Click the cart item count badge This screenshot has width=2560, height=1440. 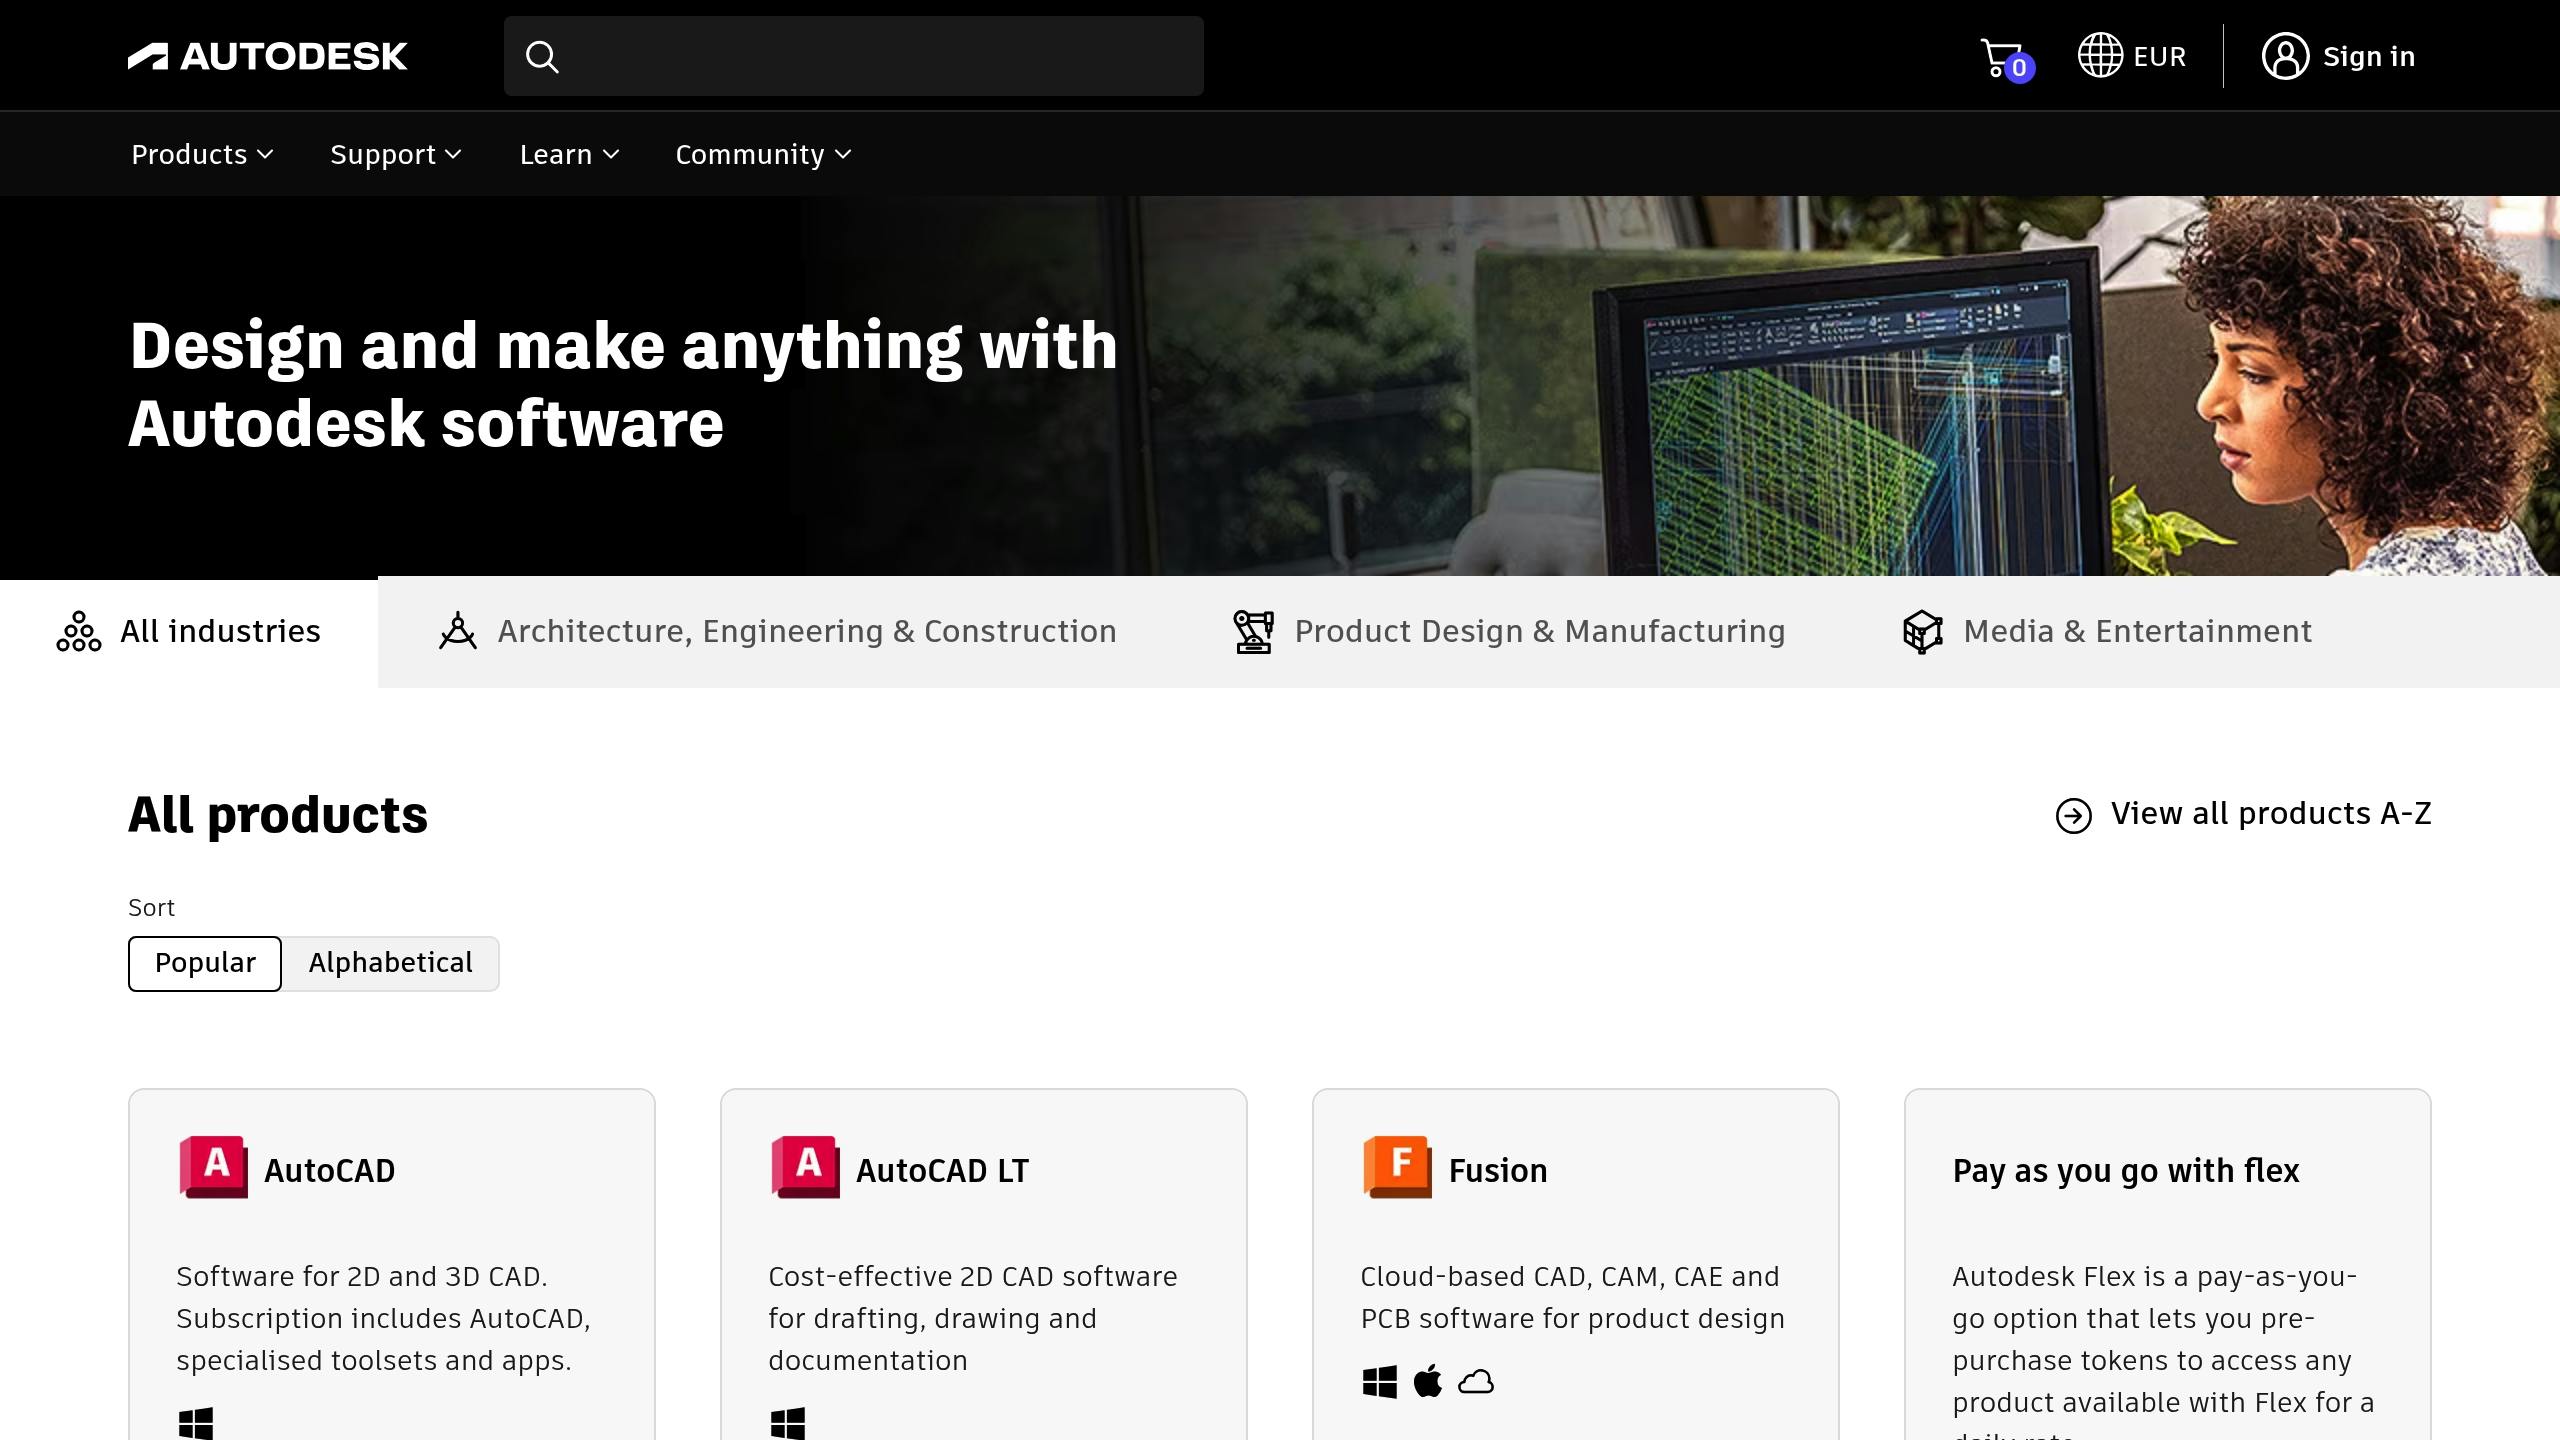[x=2019, y=68]
